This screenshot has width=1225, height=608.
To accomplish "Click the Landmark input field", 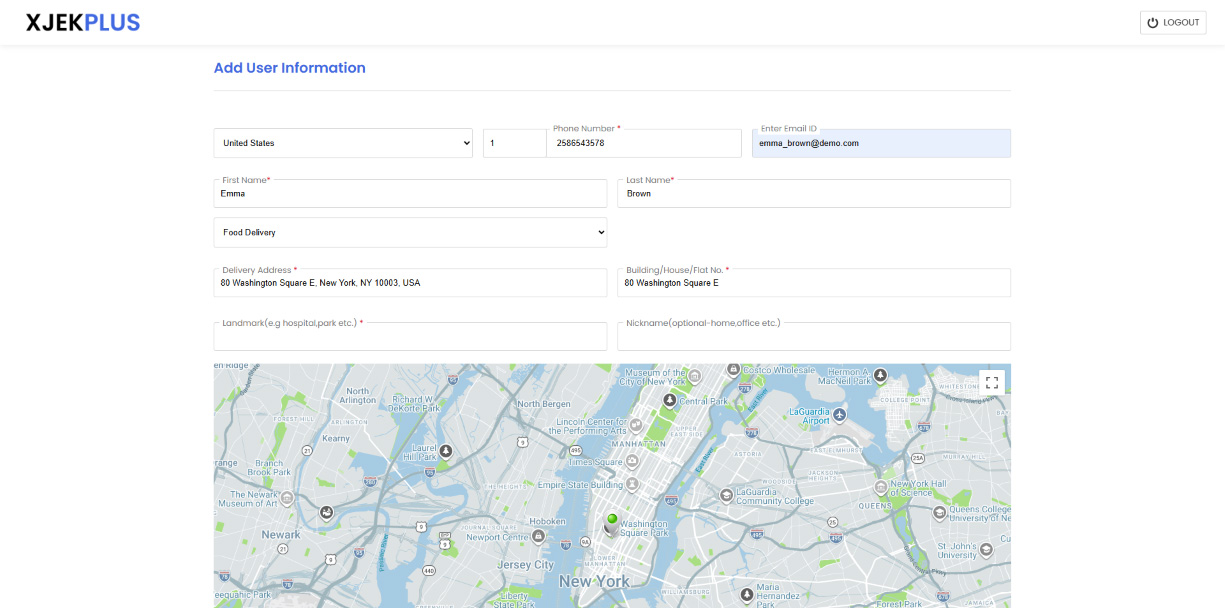I will click(410, 336).
